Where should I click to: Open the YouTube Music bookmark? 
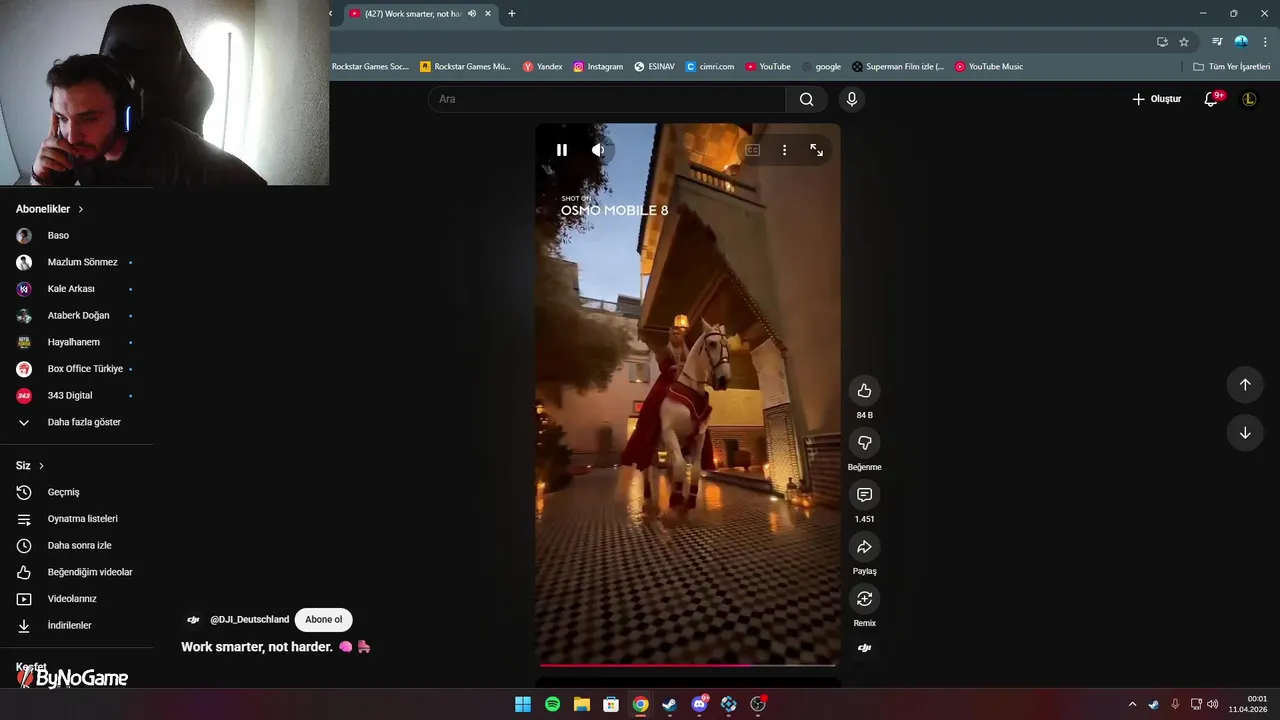[x=989, y=67]
